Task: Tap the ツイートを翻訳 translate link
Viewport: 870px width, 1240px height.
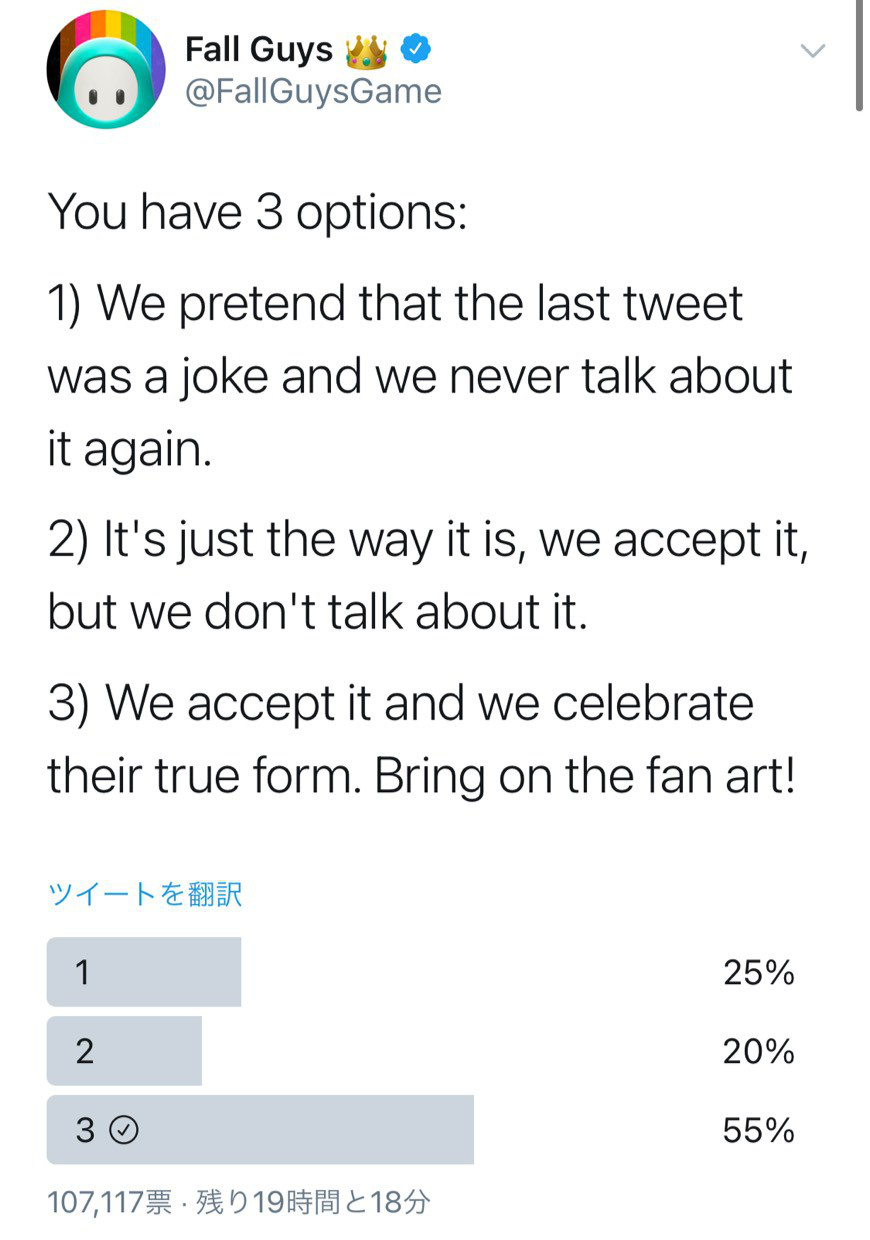Action: 145,894
